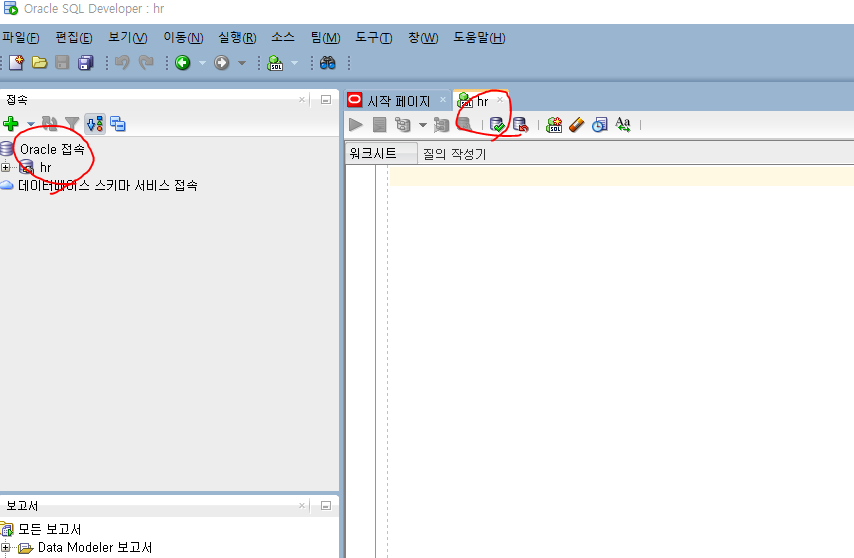Click green plus New Connection icon

click(x=10, y=124)
